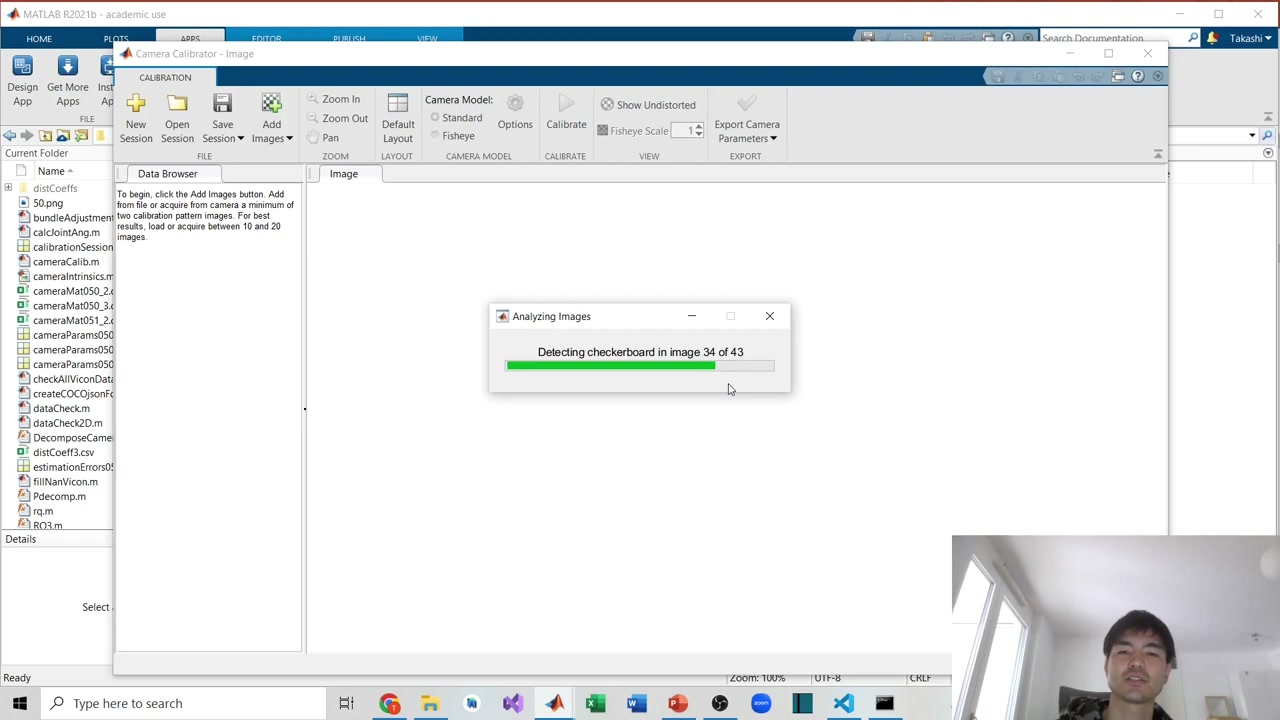Select fillNanVicon.m file
The width and height of the screenshot is (1280, 720).
65,482
